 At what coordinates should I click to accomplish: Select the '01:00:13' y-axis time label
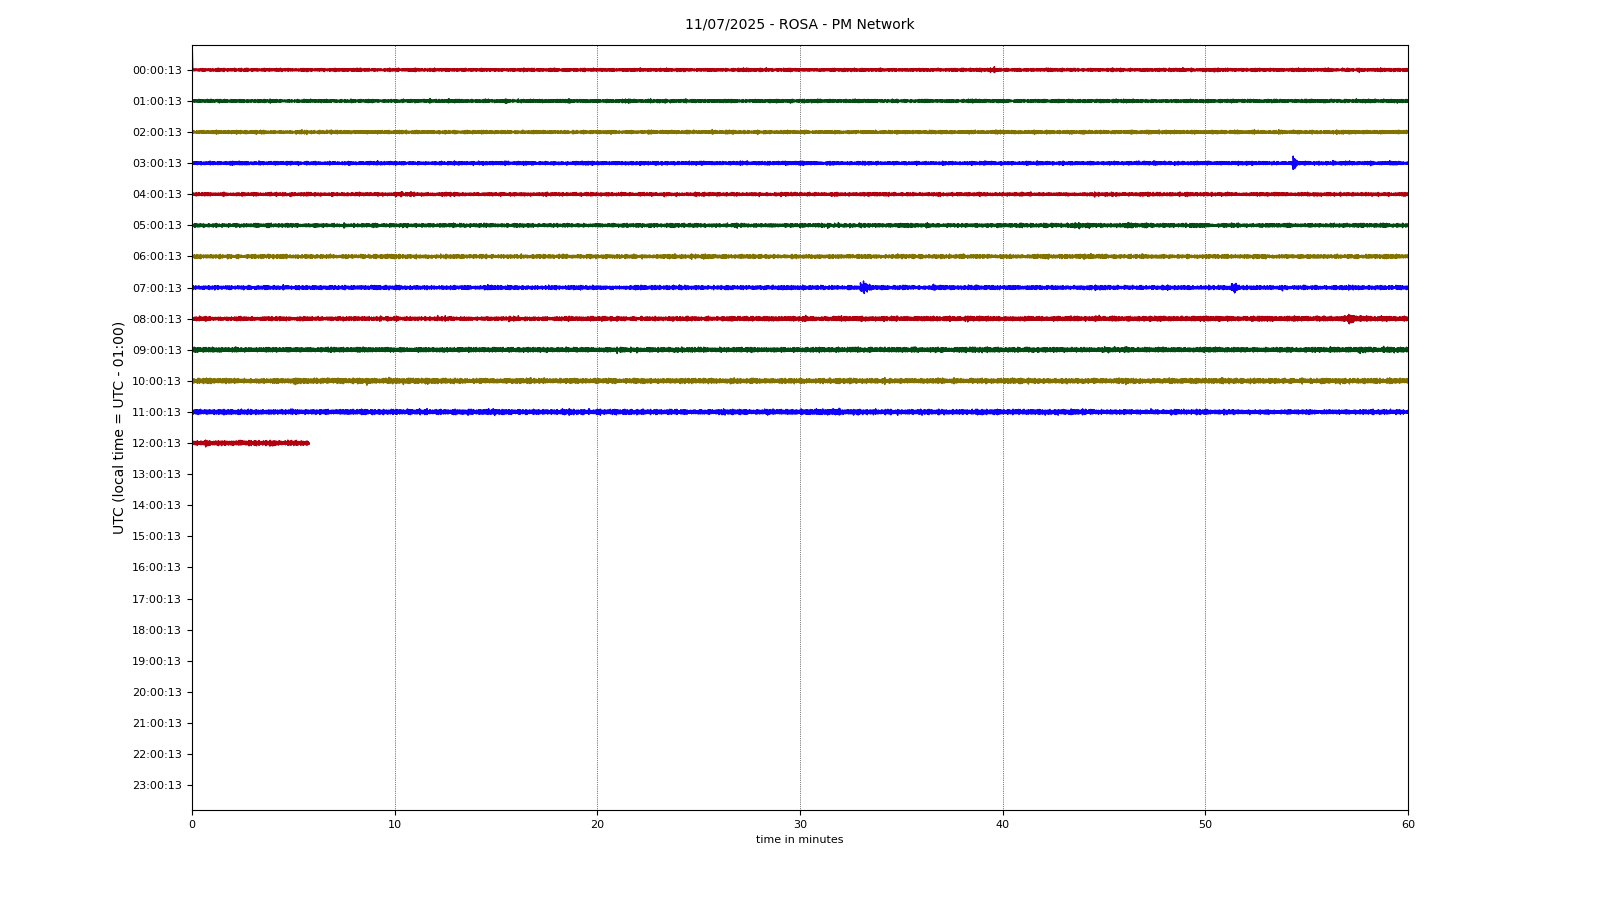(x=157, y=101)
